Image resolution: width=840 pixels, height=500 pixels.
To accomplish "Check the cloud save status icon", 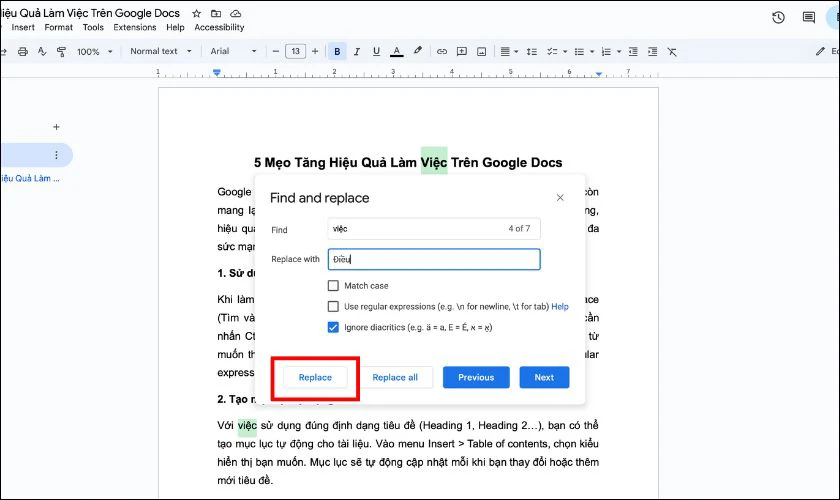I will 235,13.
